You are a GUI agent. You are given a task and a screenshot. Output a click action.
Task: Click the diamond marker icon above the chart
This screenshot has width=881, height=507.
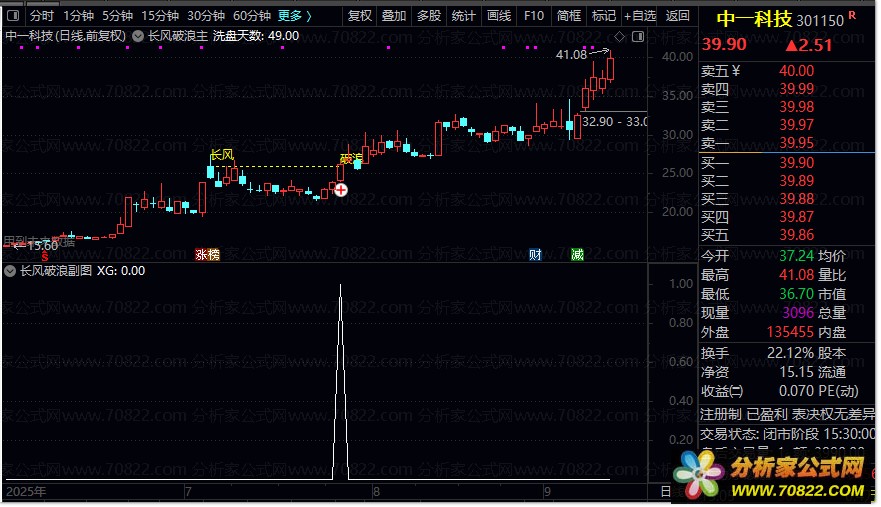coord(619,37)
